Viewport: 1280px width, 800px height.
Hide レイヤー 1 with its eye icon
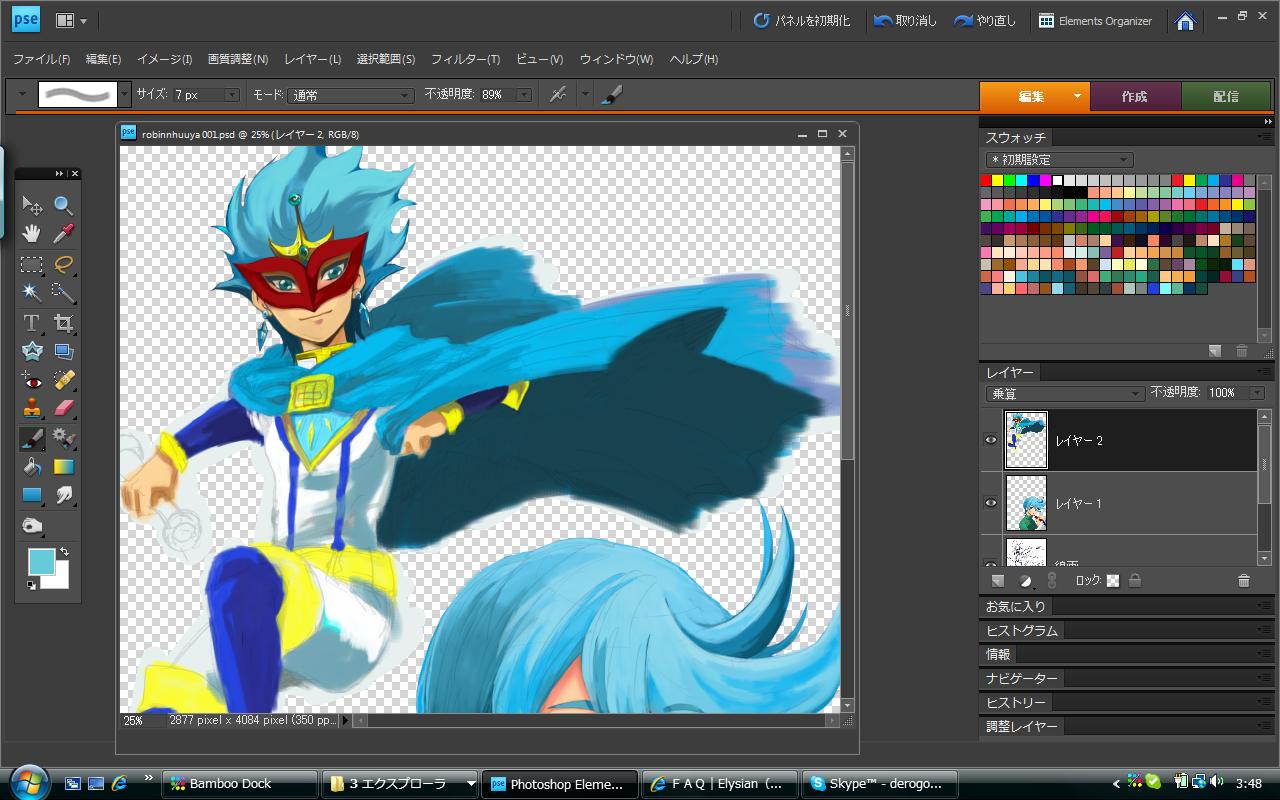991,503
